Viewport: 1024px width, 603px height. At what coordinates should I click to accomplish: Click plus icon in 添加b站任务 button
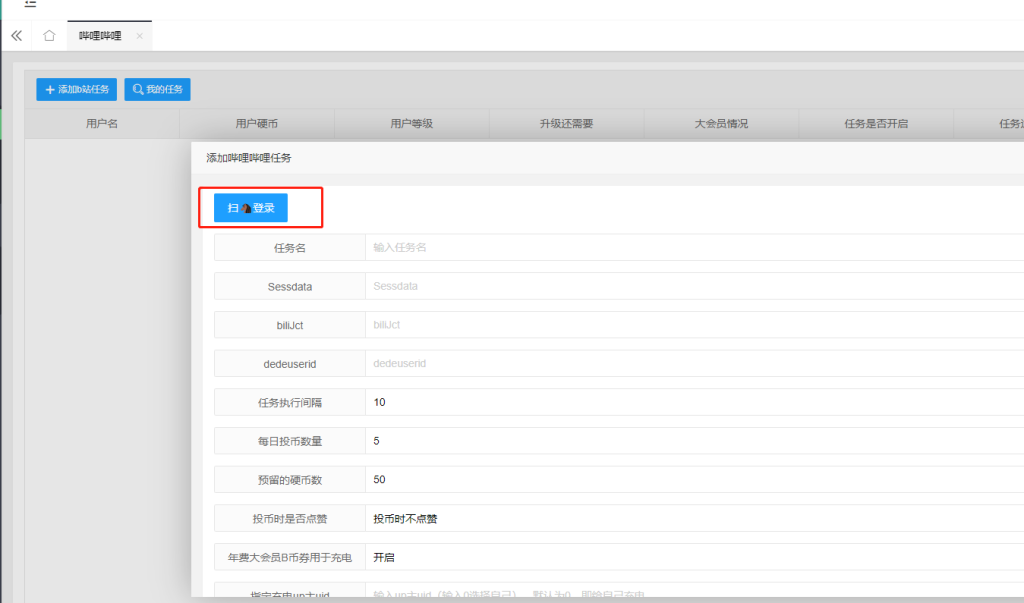pos(50,90)
